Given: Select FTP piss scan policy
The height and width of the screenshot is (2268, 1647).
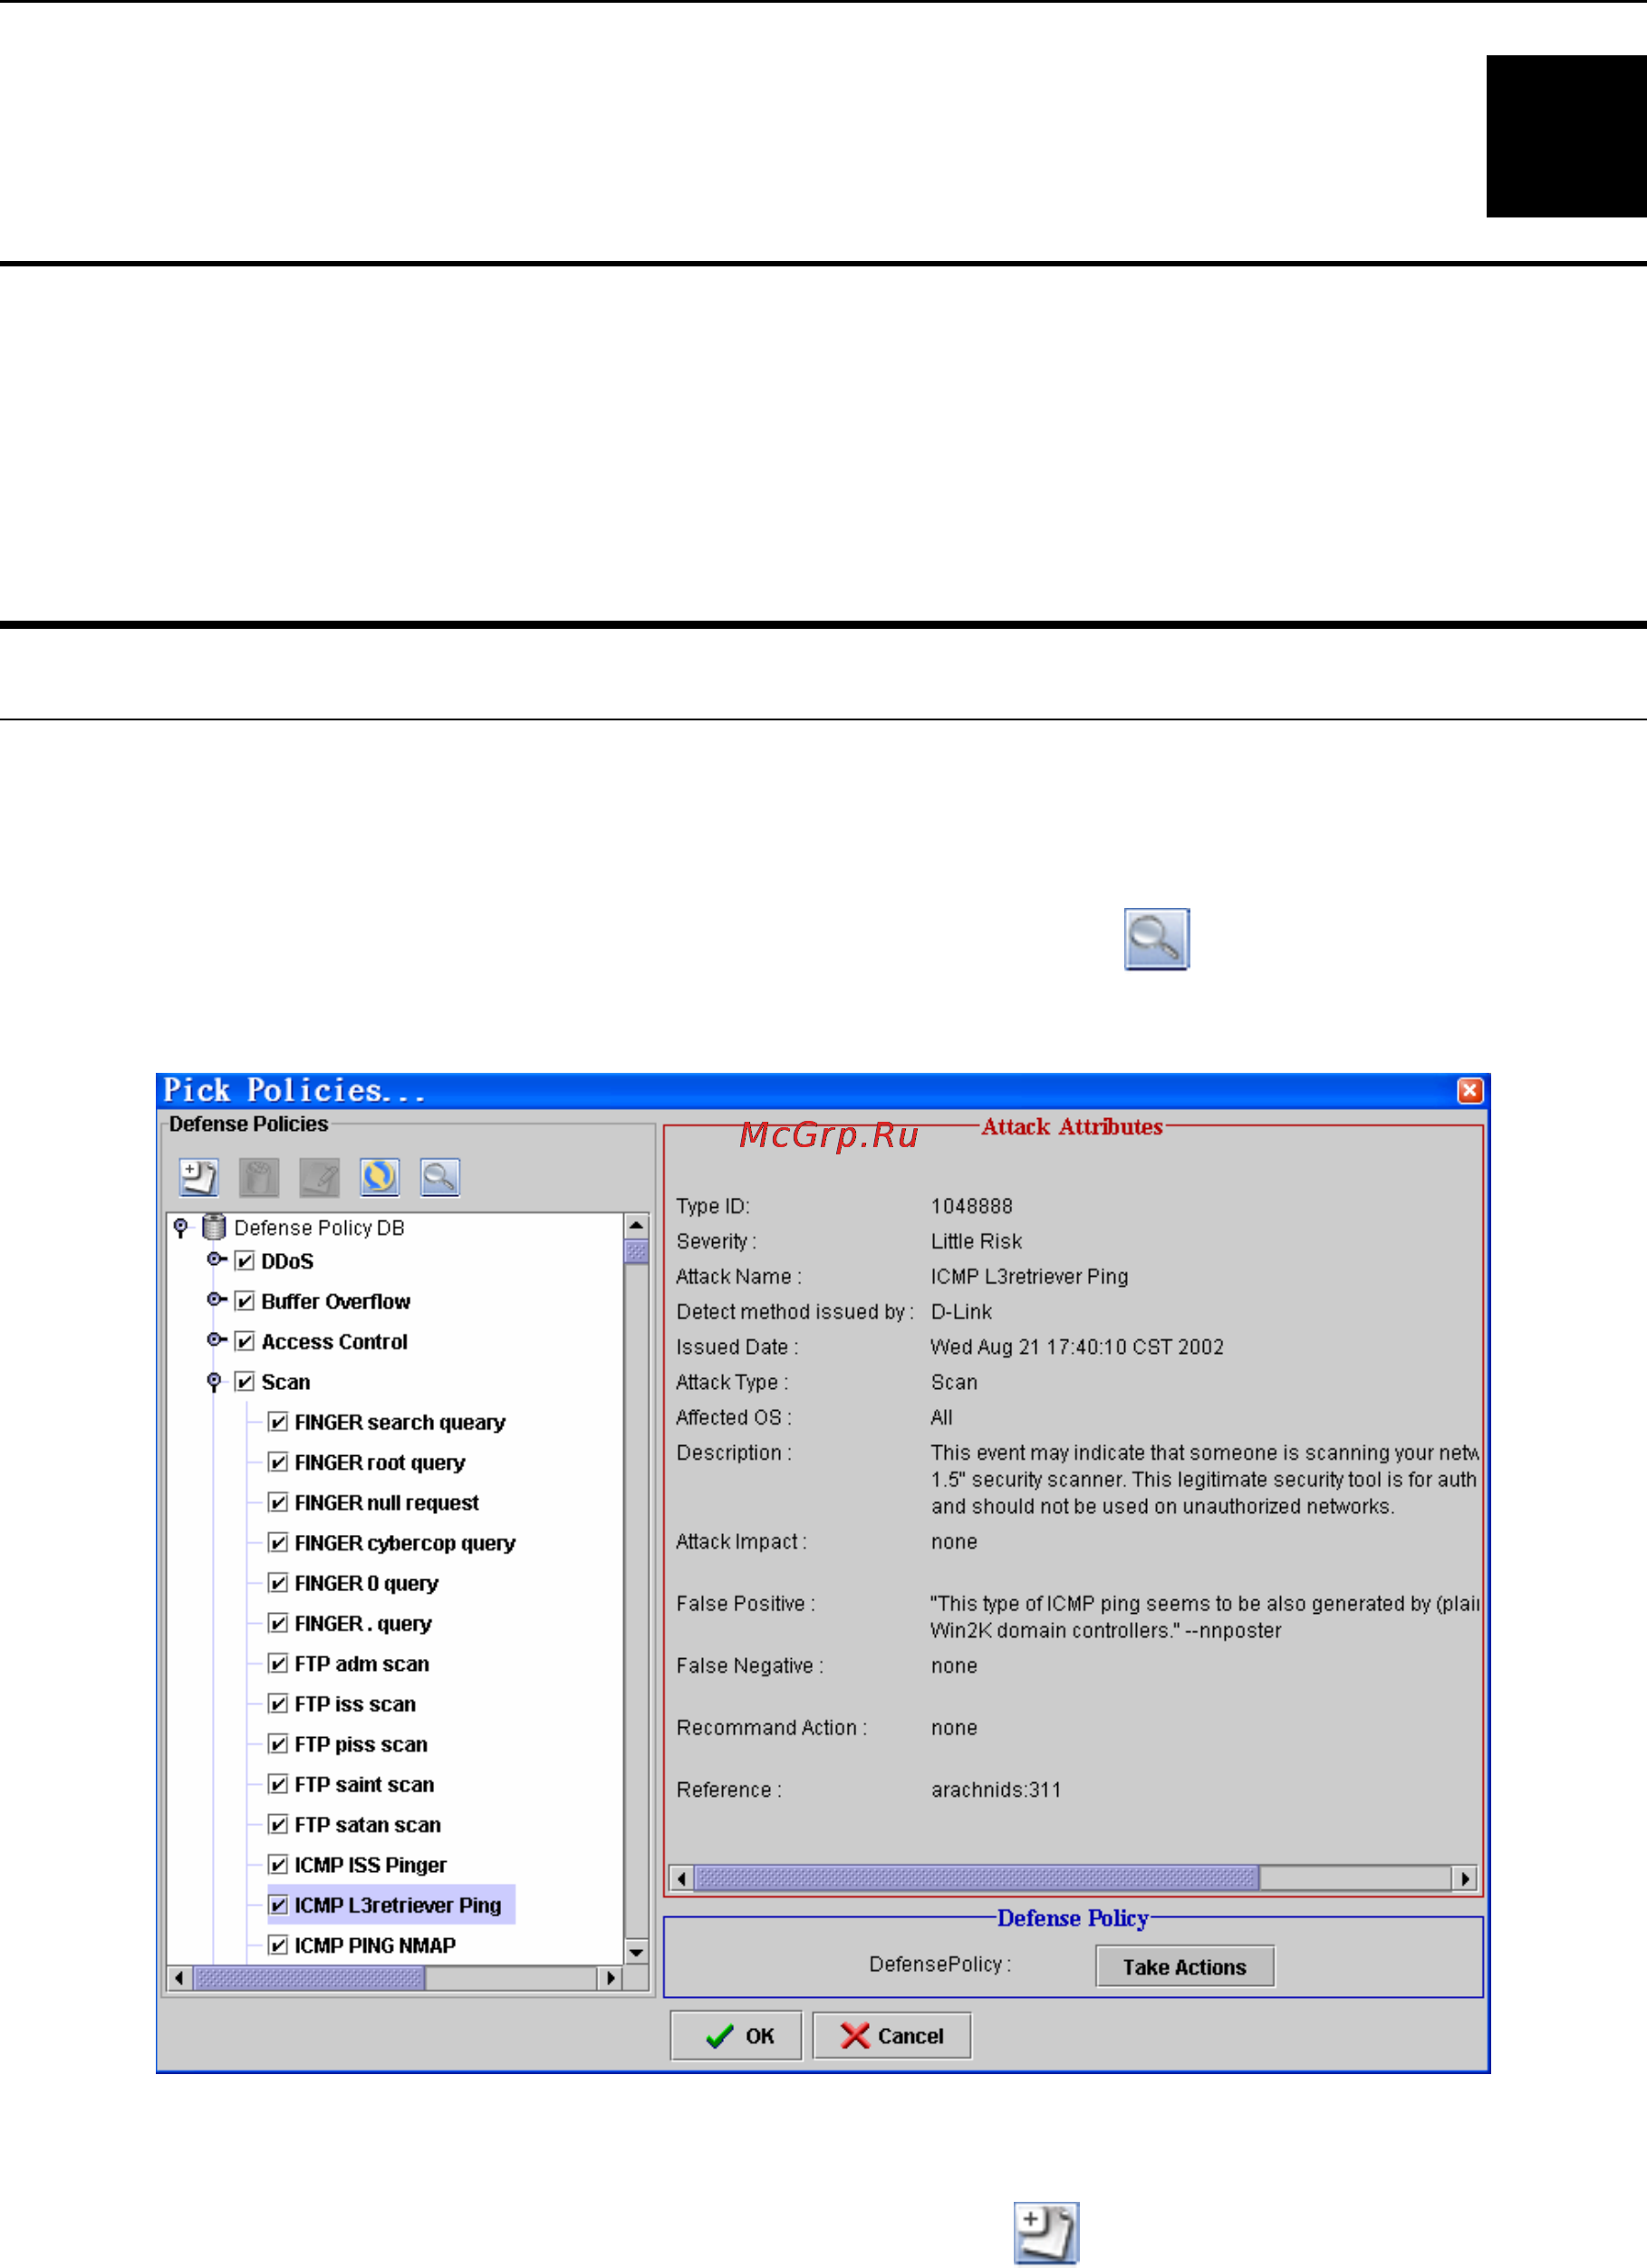Looking at the screenshot, I should coord(361,1744).
